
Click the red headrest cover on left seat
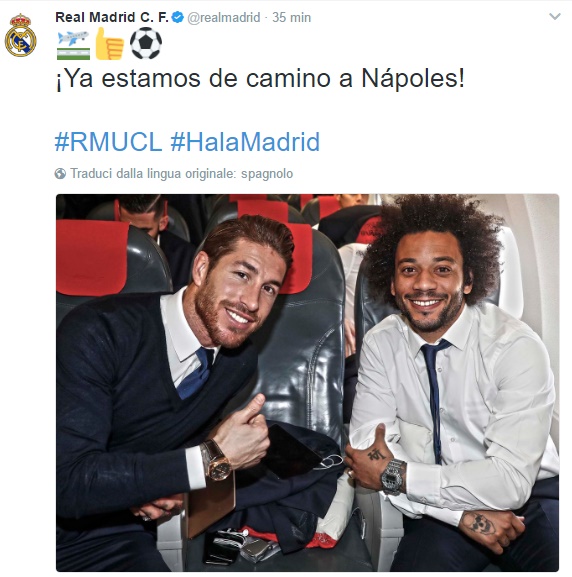click(x=92, y=257)
